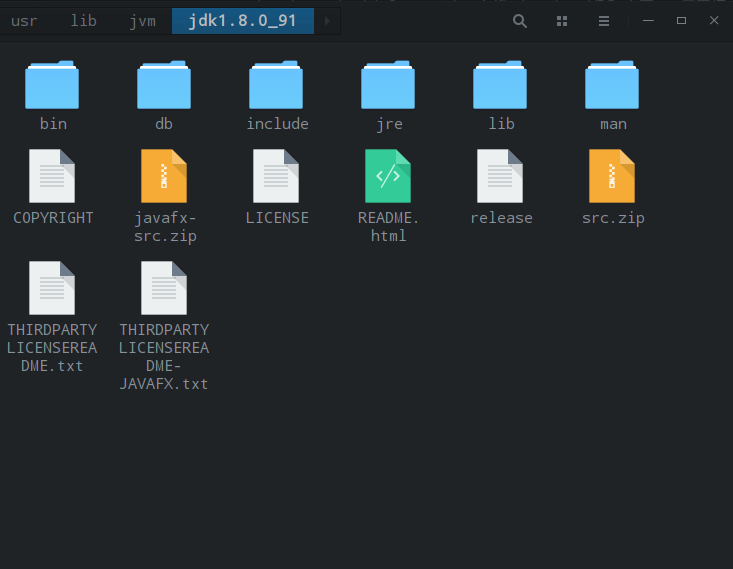The height and width of the screenshot is (569, 733).
Task: Open the jre folder icon
Action: (388, 85)
